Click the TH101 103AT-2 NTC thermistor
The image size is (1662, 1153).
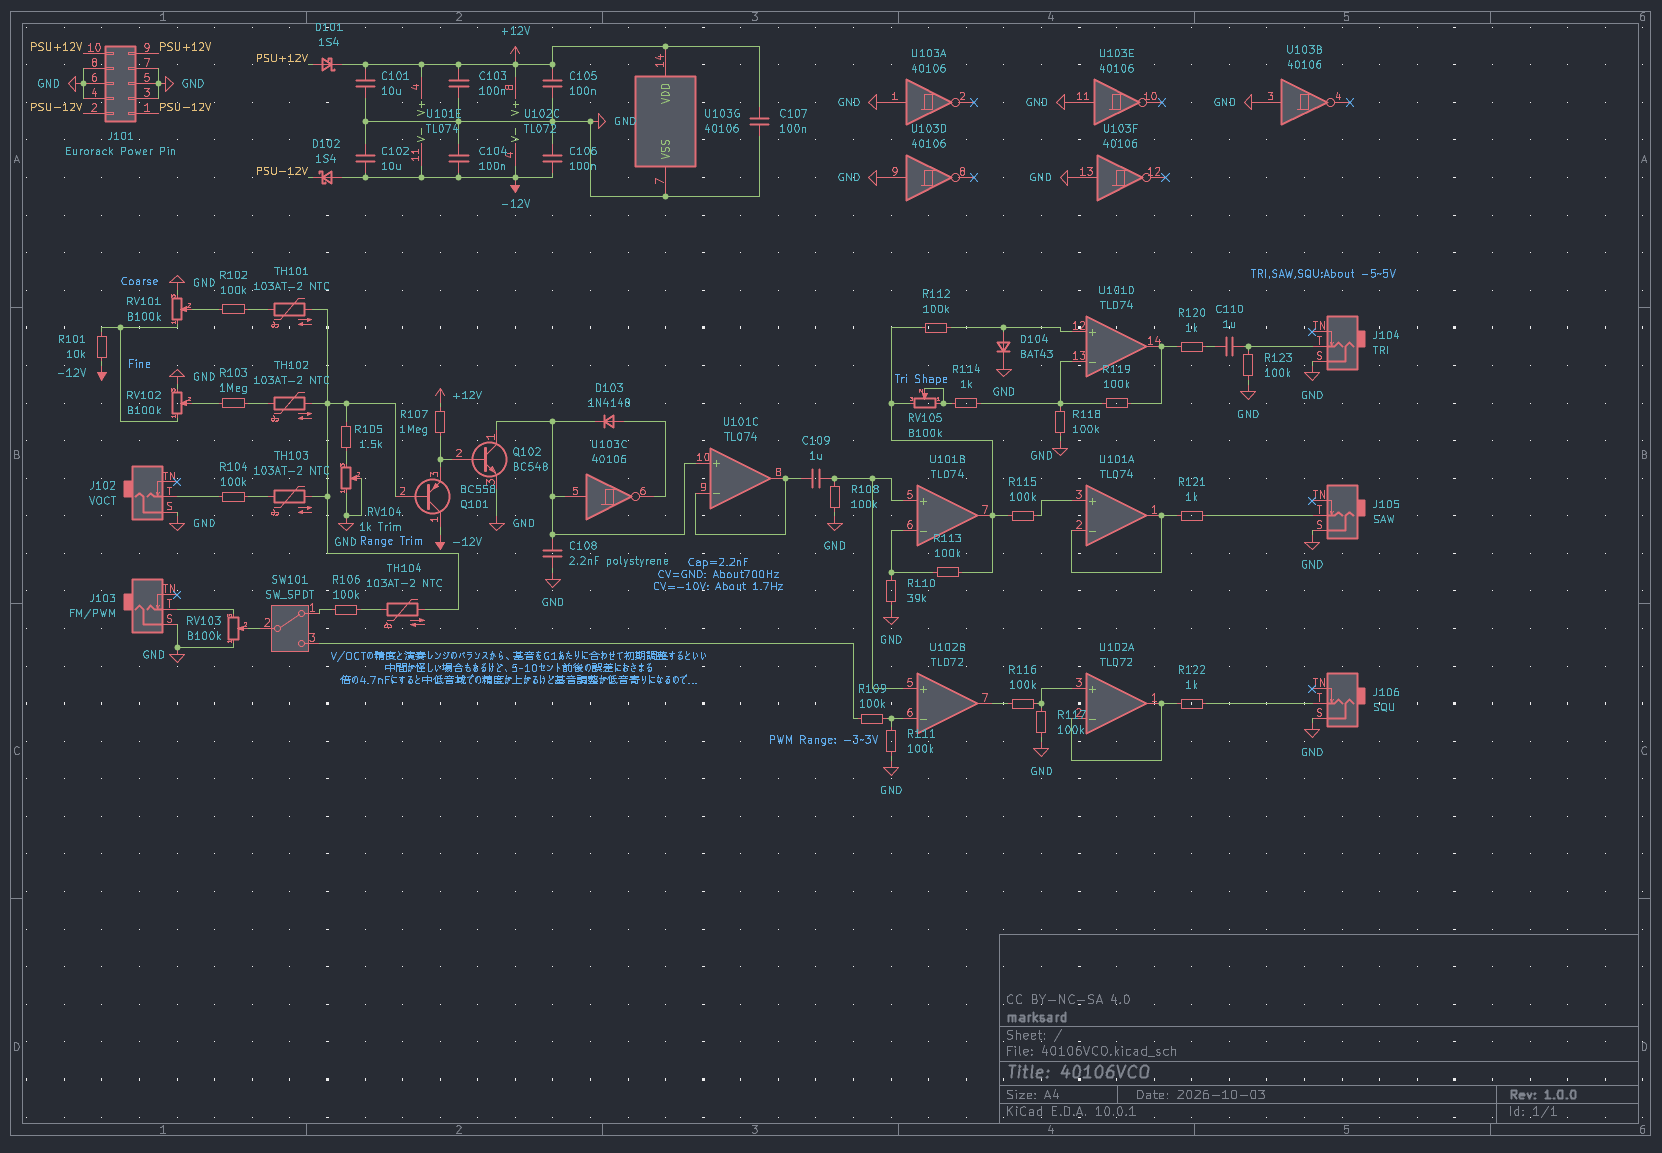[x=290, y=310]
